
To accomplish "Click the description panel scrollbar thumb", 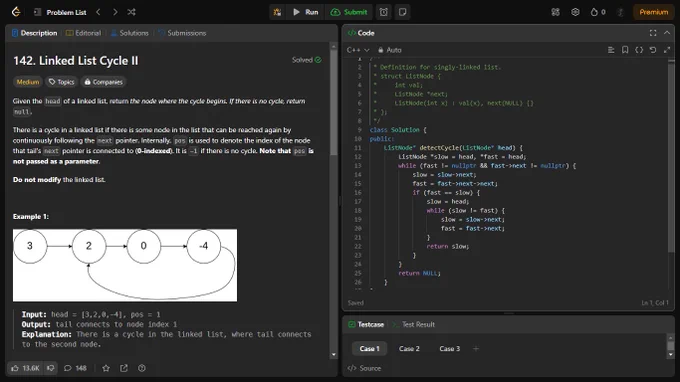I will (x=333, y=102).
